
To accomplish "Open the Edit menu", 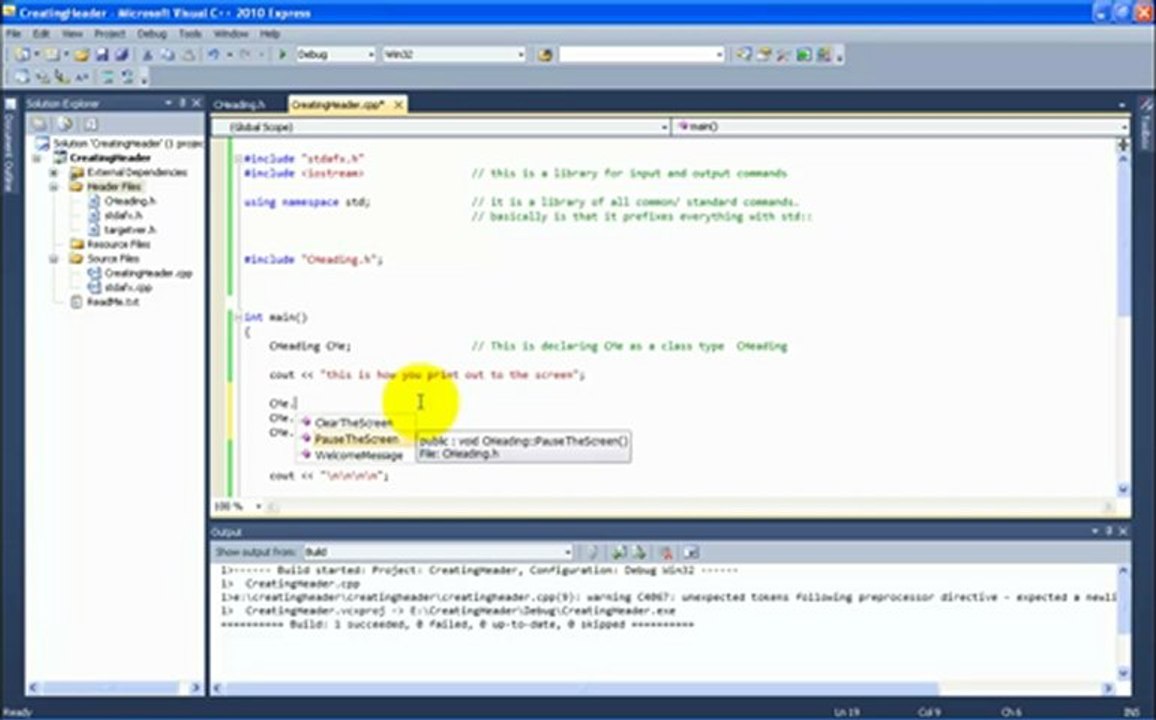I will point(41,34).
